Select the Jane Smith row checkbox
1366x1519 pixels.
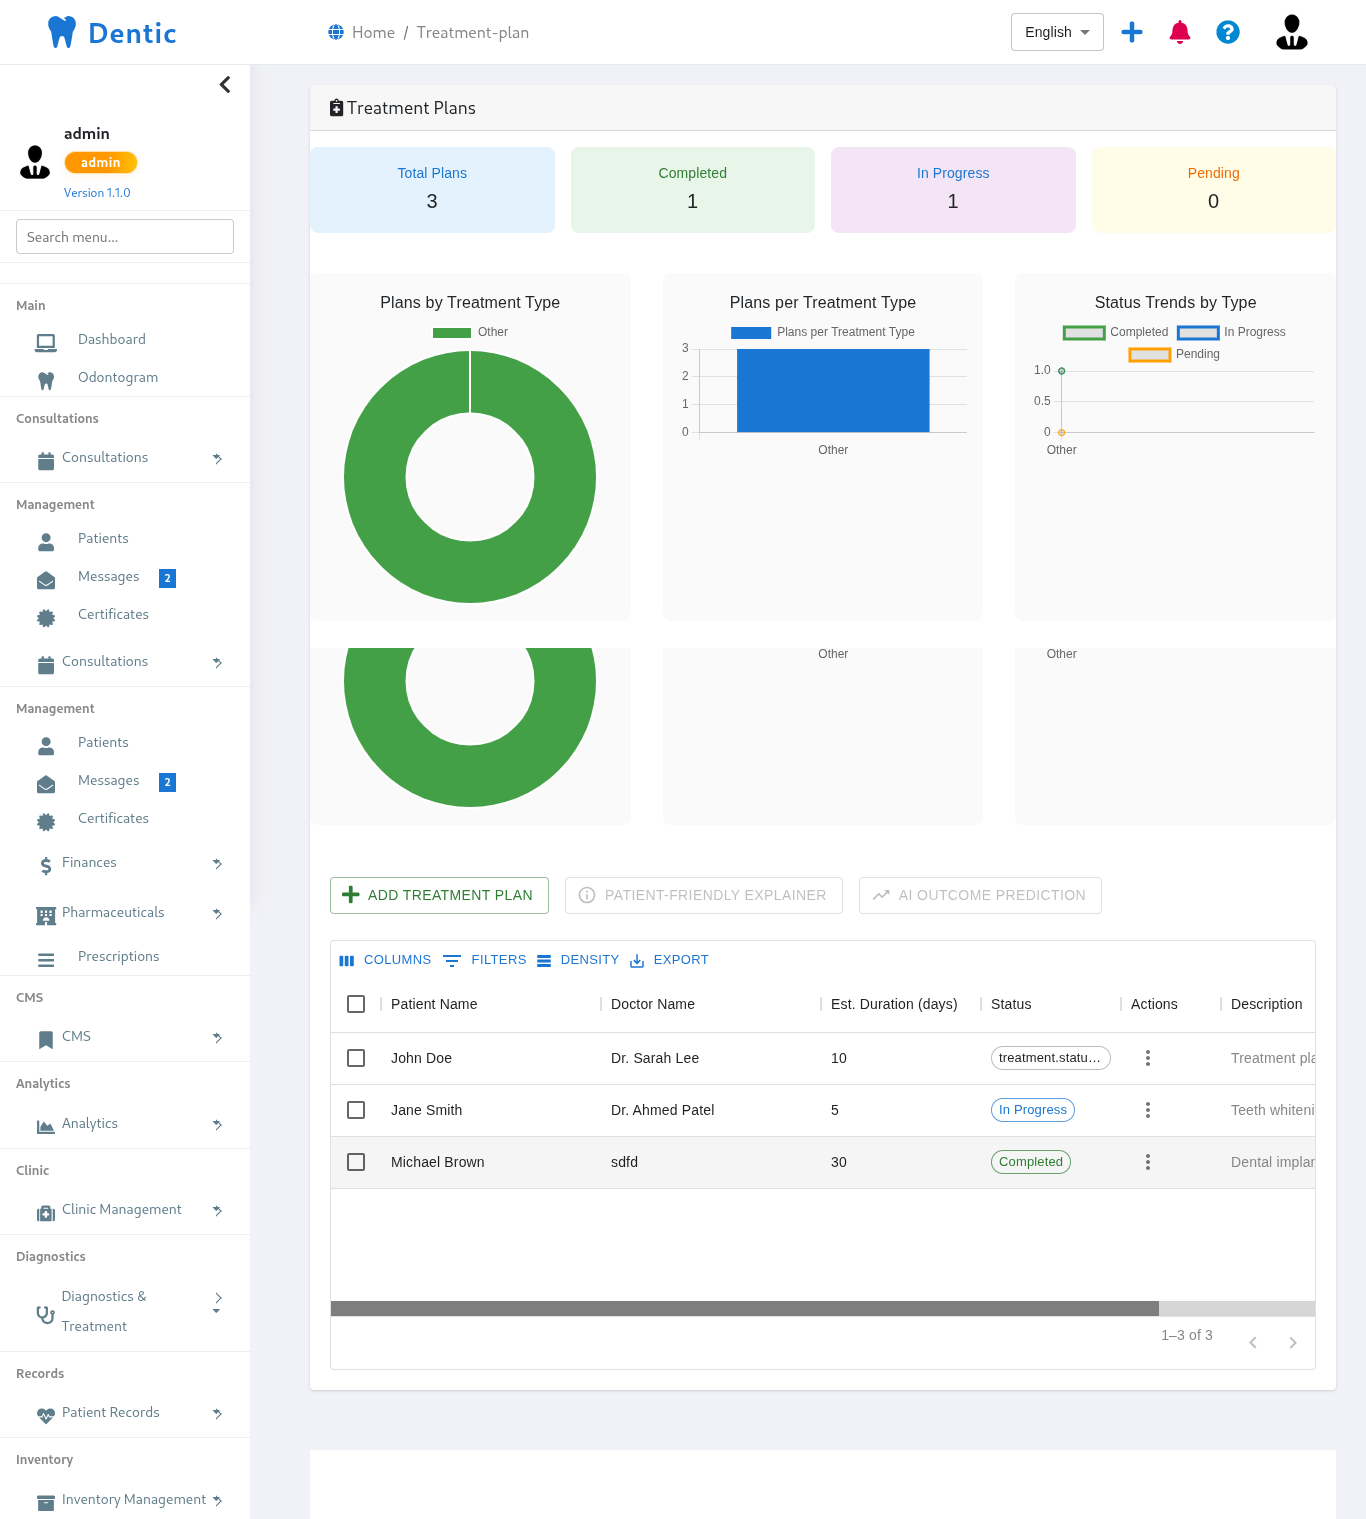[356, 1110]
